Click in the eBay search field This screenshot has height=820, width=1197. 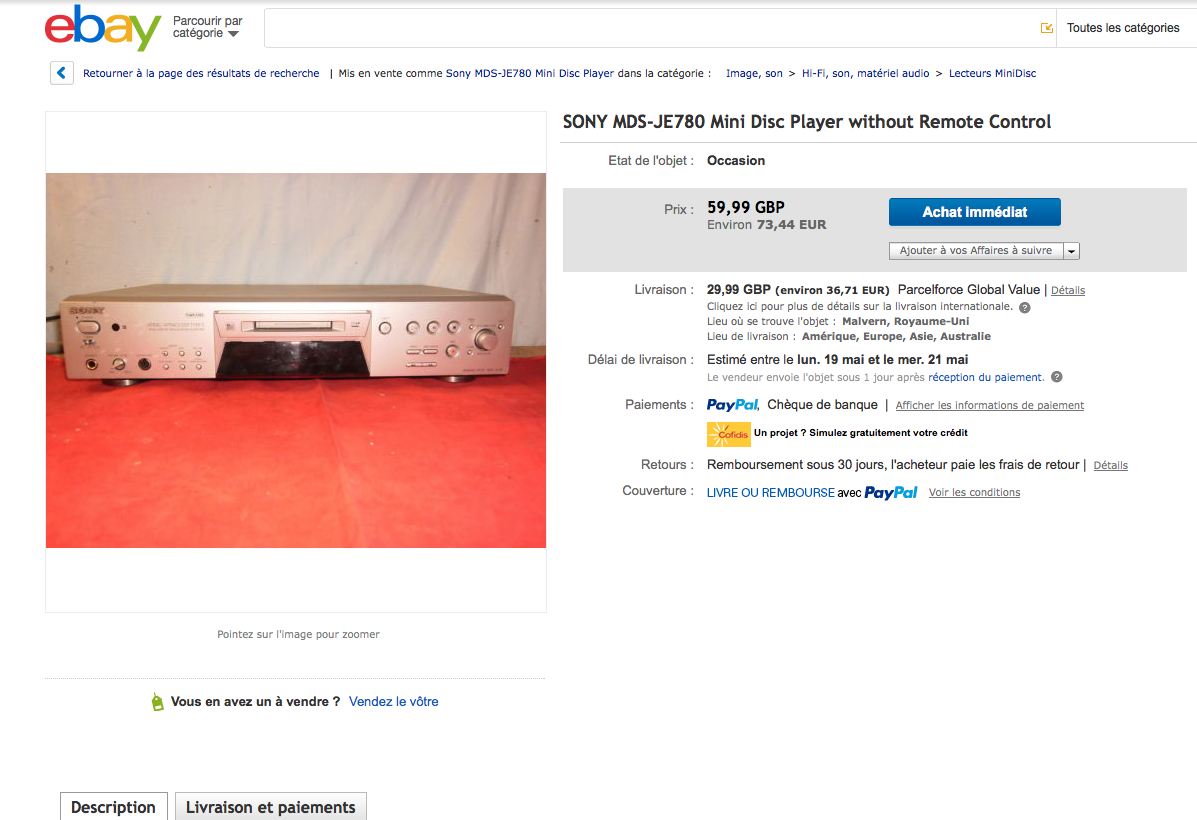(651, 28)
